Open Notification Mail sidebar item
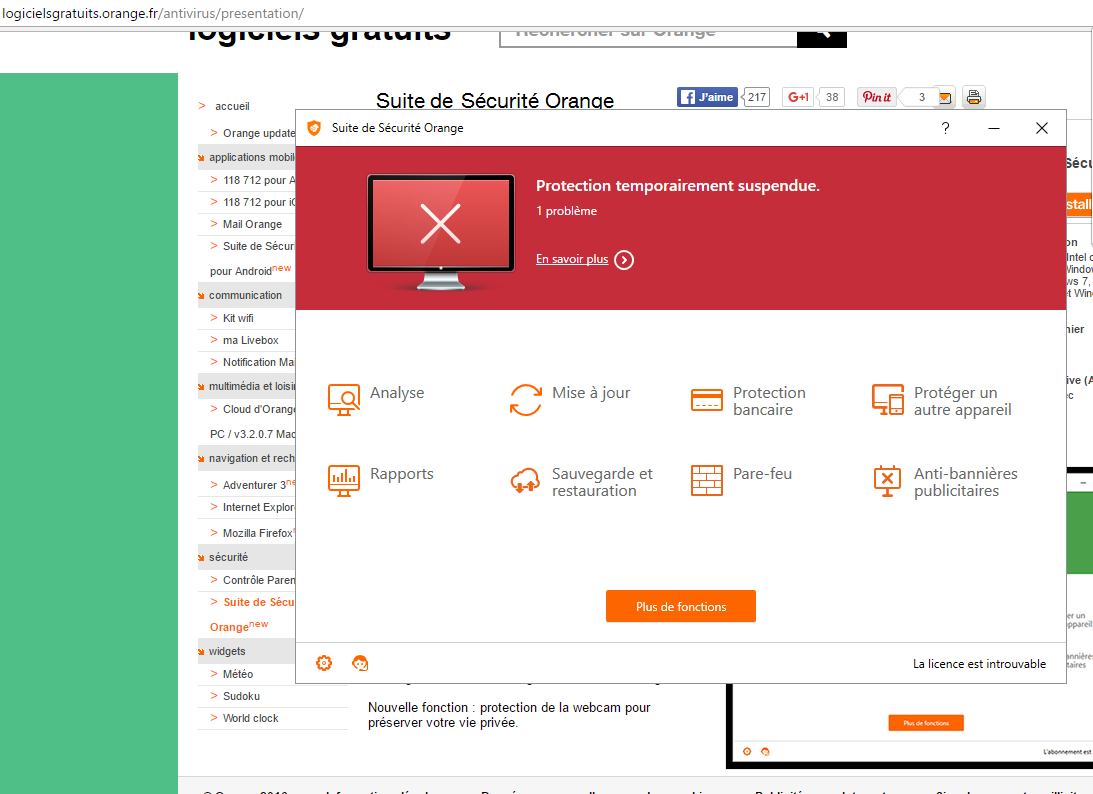 pos(259,362)
